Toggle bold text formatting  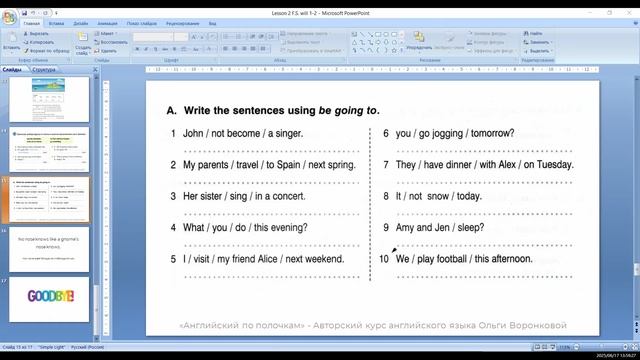(x=137, y=49)
